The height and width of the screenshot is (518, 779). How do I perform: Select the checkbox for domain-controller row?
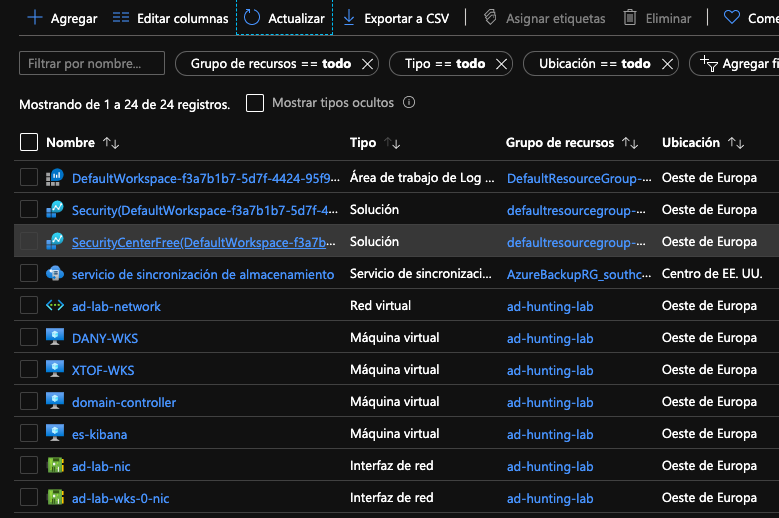pos(29,402)
